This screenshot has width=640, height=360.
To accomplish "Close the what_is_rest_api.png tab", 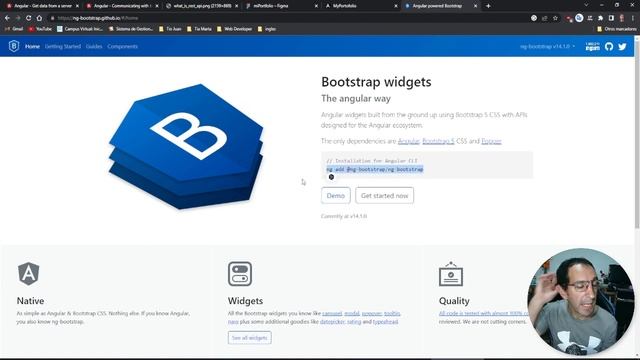I will (x=236, y=6).
